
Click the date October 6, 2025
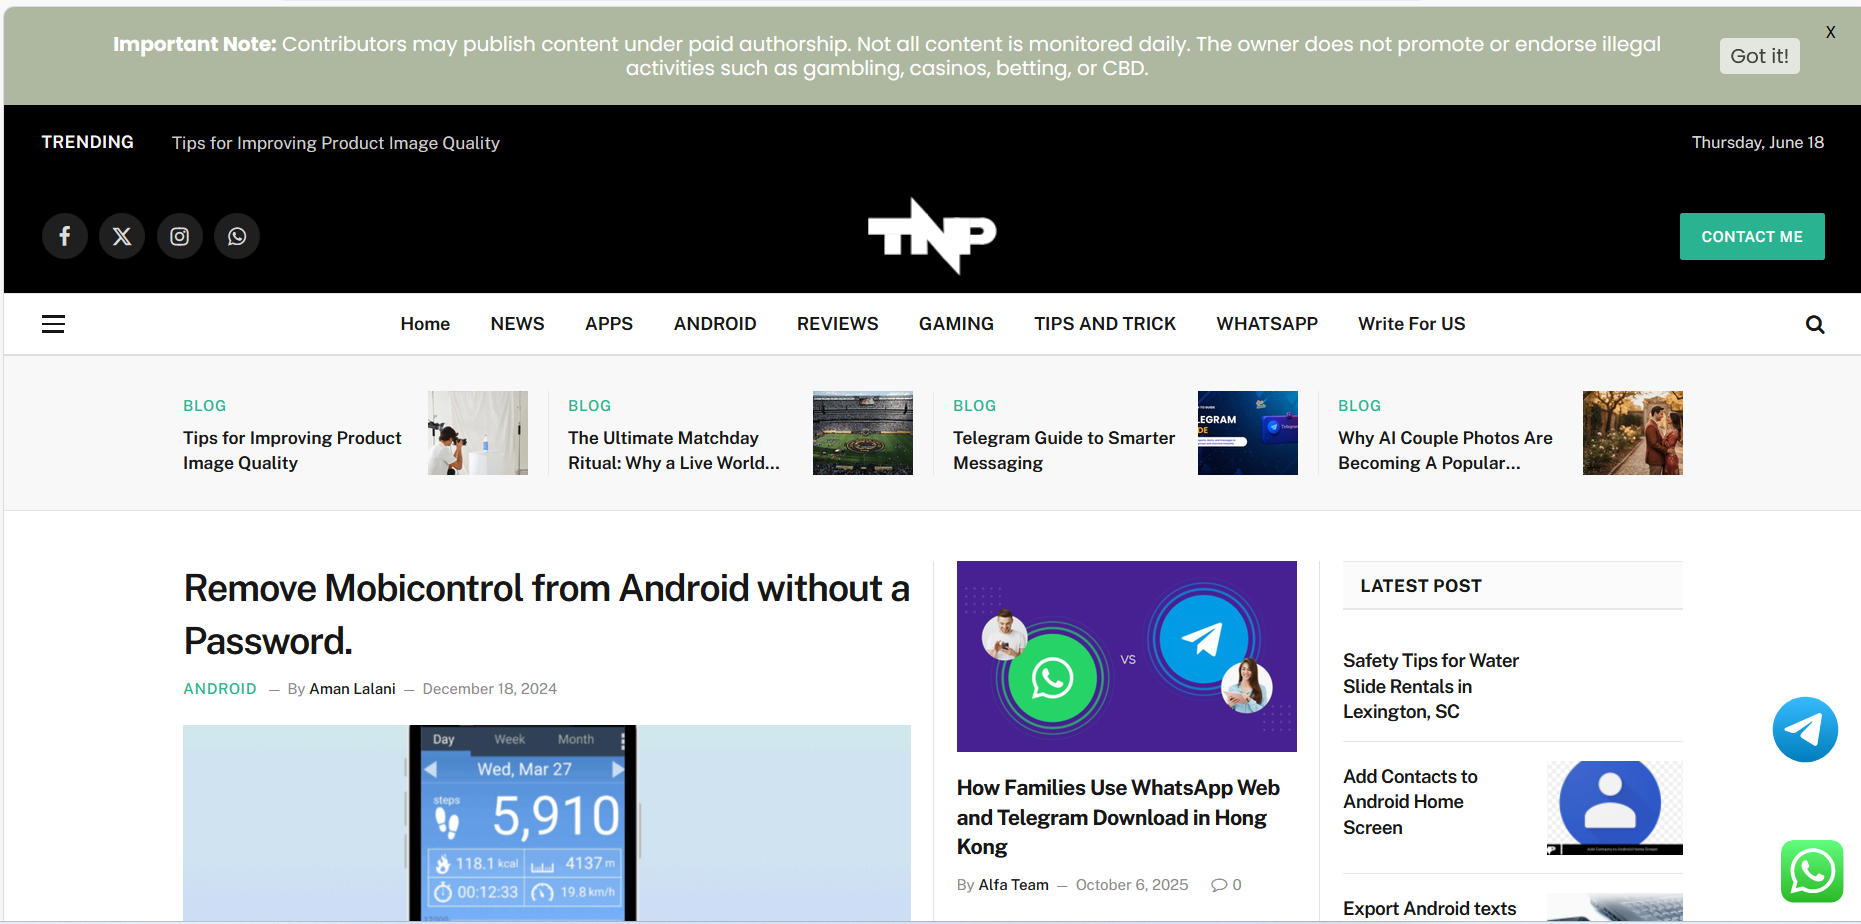click(x=1132, y=885)
